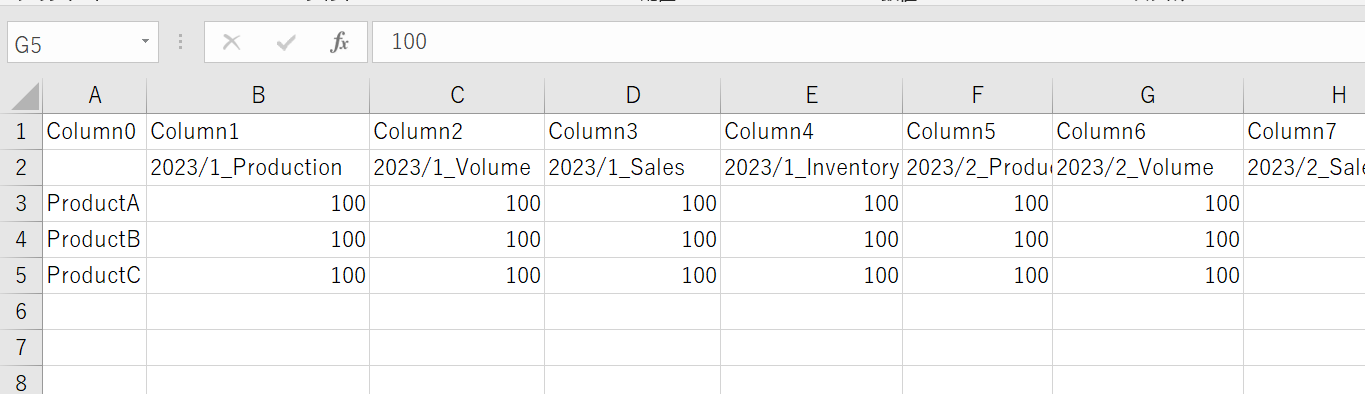Click cell ProductC
The image size is (1365, 394).
(95, 275)
